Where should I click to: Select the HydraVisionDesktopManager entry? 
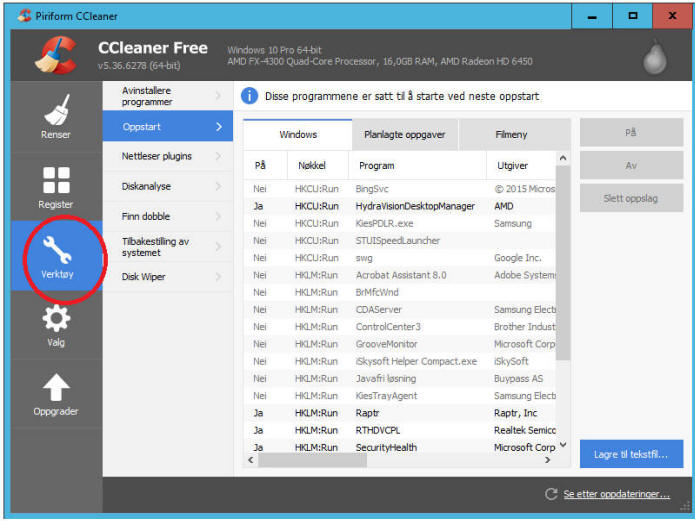[400, 206]
